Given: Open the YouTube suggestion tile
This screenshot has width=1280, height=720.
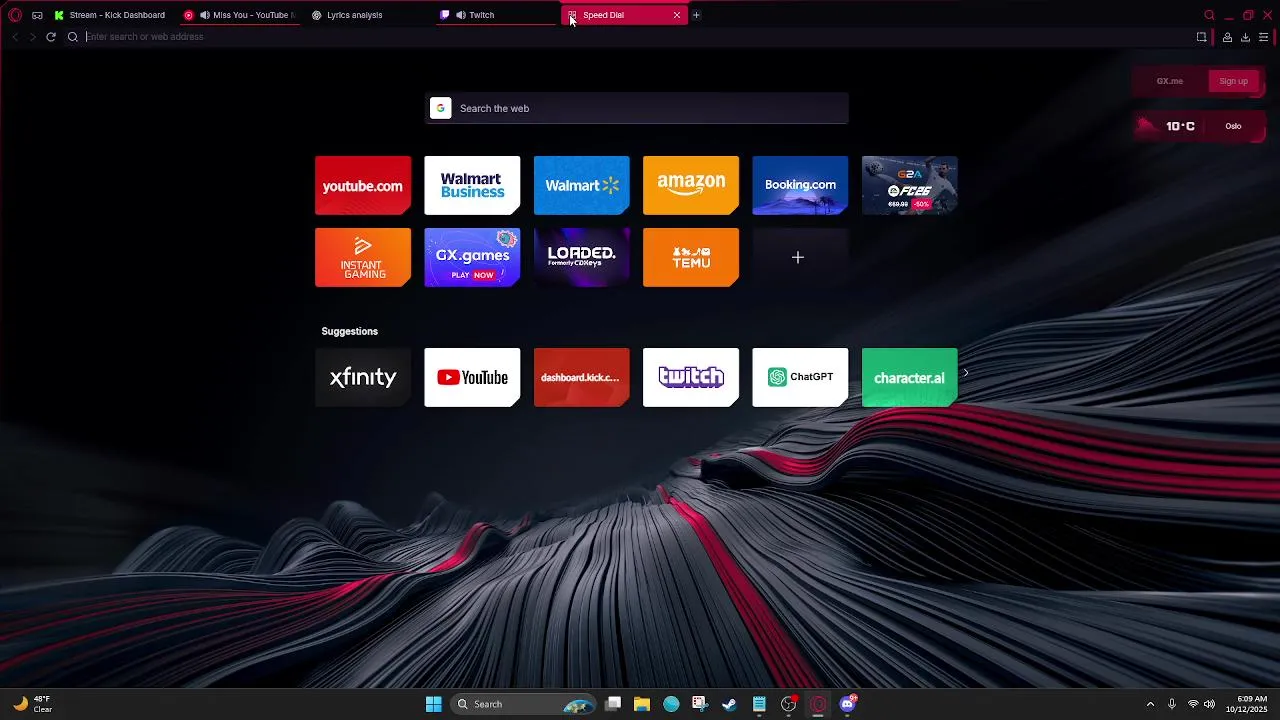Looking at the screenshot, I should [x=472, y=377].
